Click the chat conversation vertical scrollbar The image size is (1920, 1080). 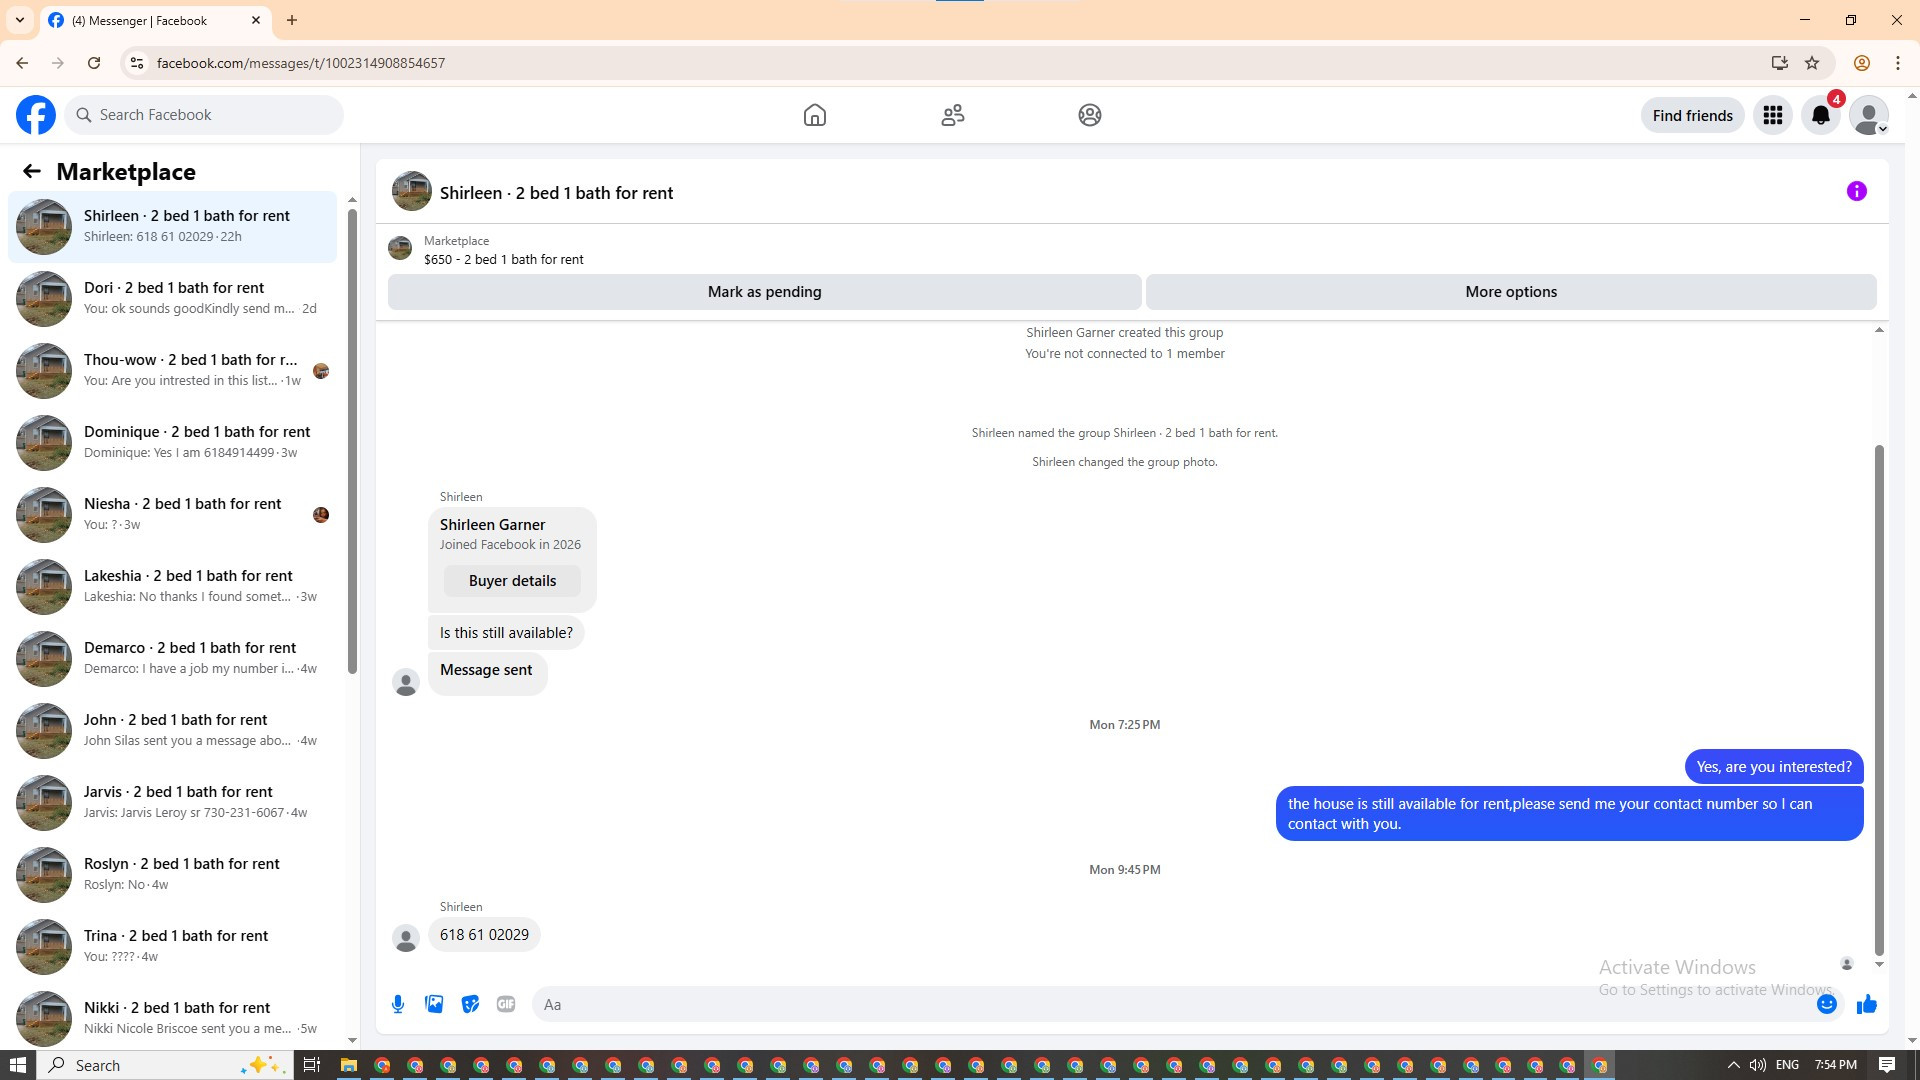[x=1879, y=700]
